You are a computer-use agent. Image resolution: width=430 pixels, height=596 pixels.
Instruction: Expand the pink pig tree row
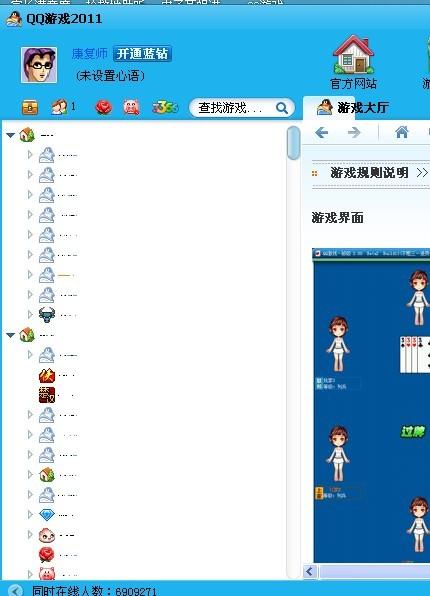30,574
